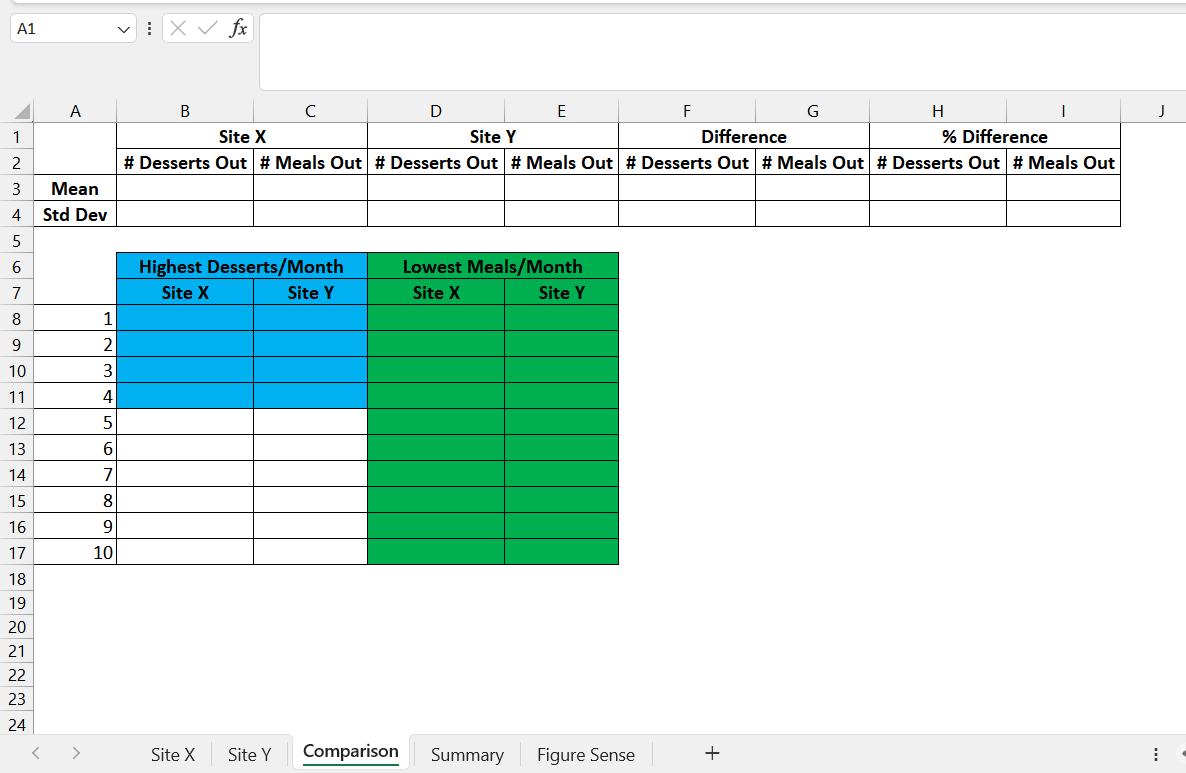
Task: Open the Figure Sense sheet
Action: (585, 754)
